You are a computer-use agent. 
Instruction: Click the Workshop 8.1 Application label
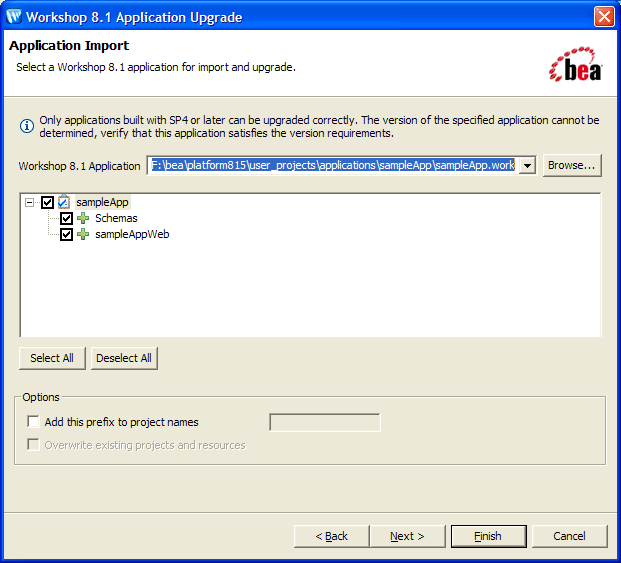[79, 166]
